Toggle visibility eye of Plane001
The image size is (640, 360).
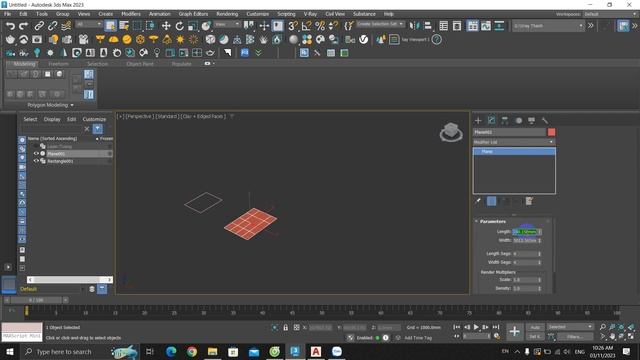click(x=36, y=153)
